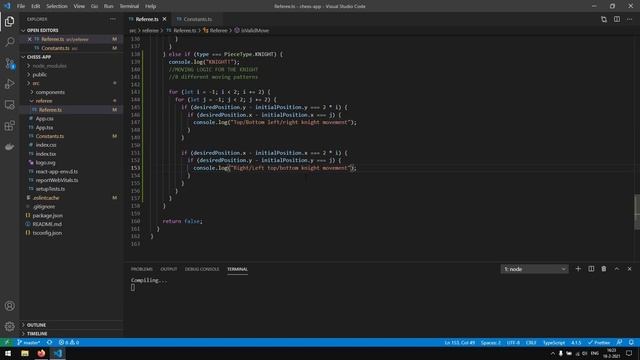
Task: Click the Open Changes icon in editor toolbar
Action: (x=604, y=19)
